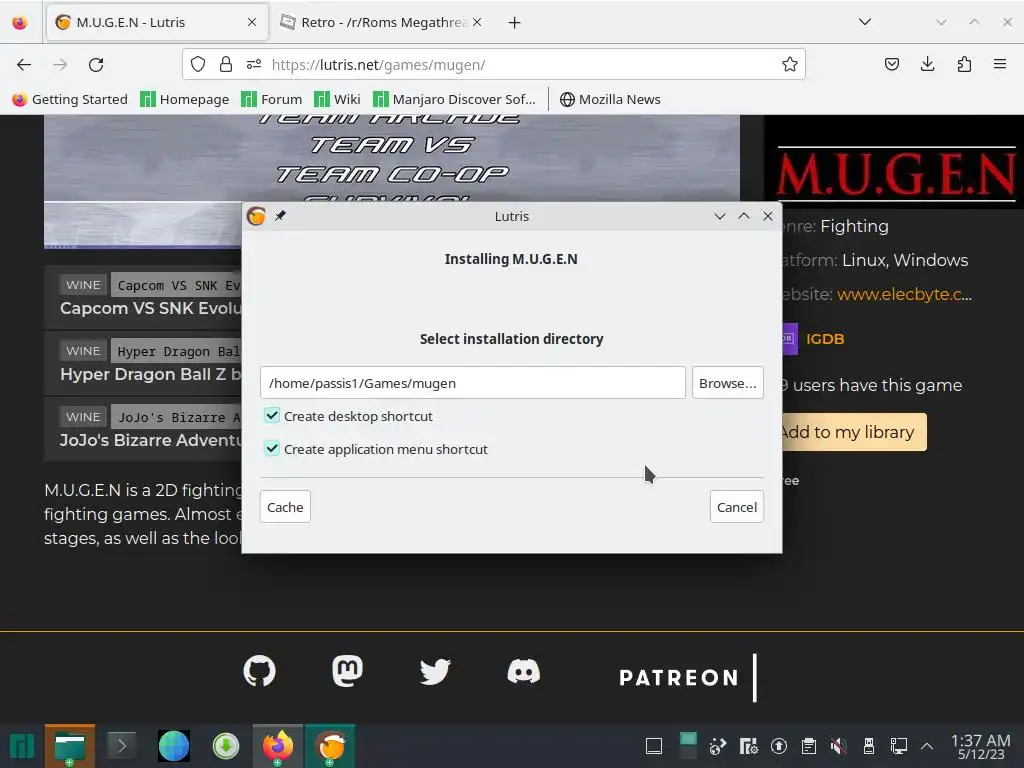
Task: Open the green download app in taskbar
Action: (226, 745)
